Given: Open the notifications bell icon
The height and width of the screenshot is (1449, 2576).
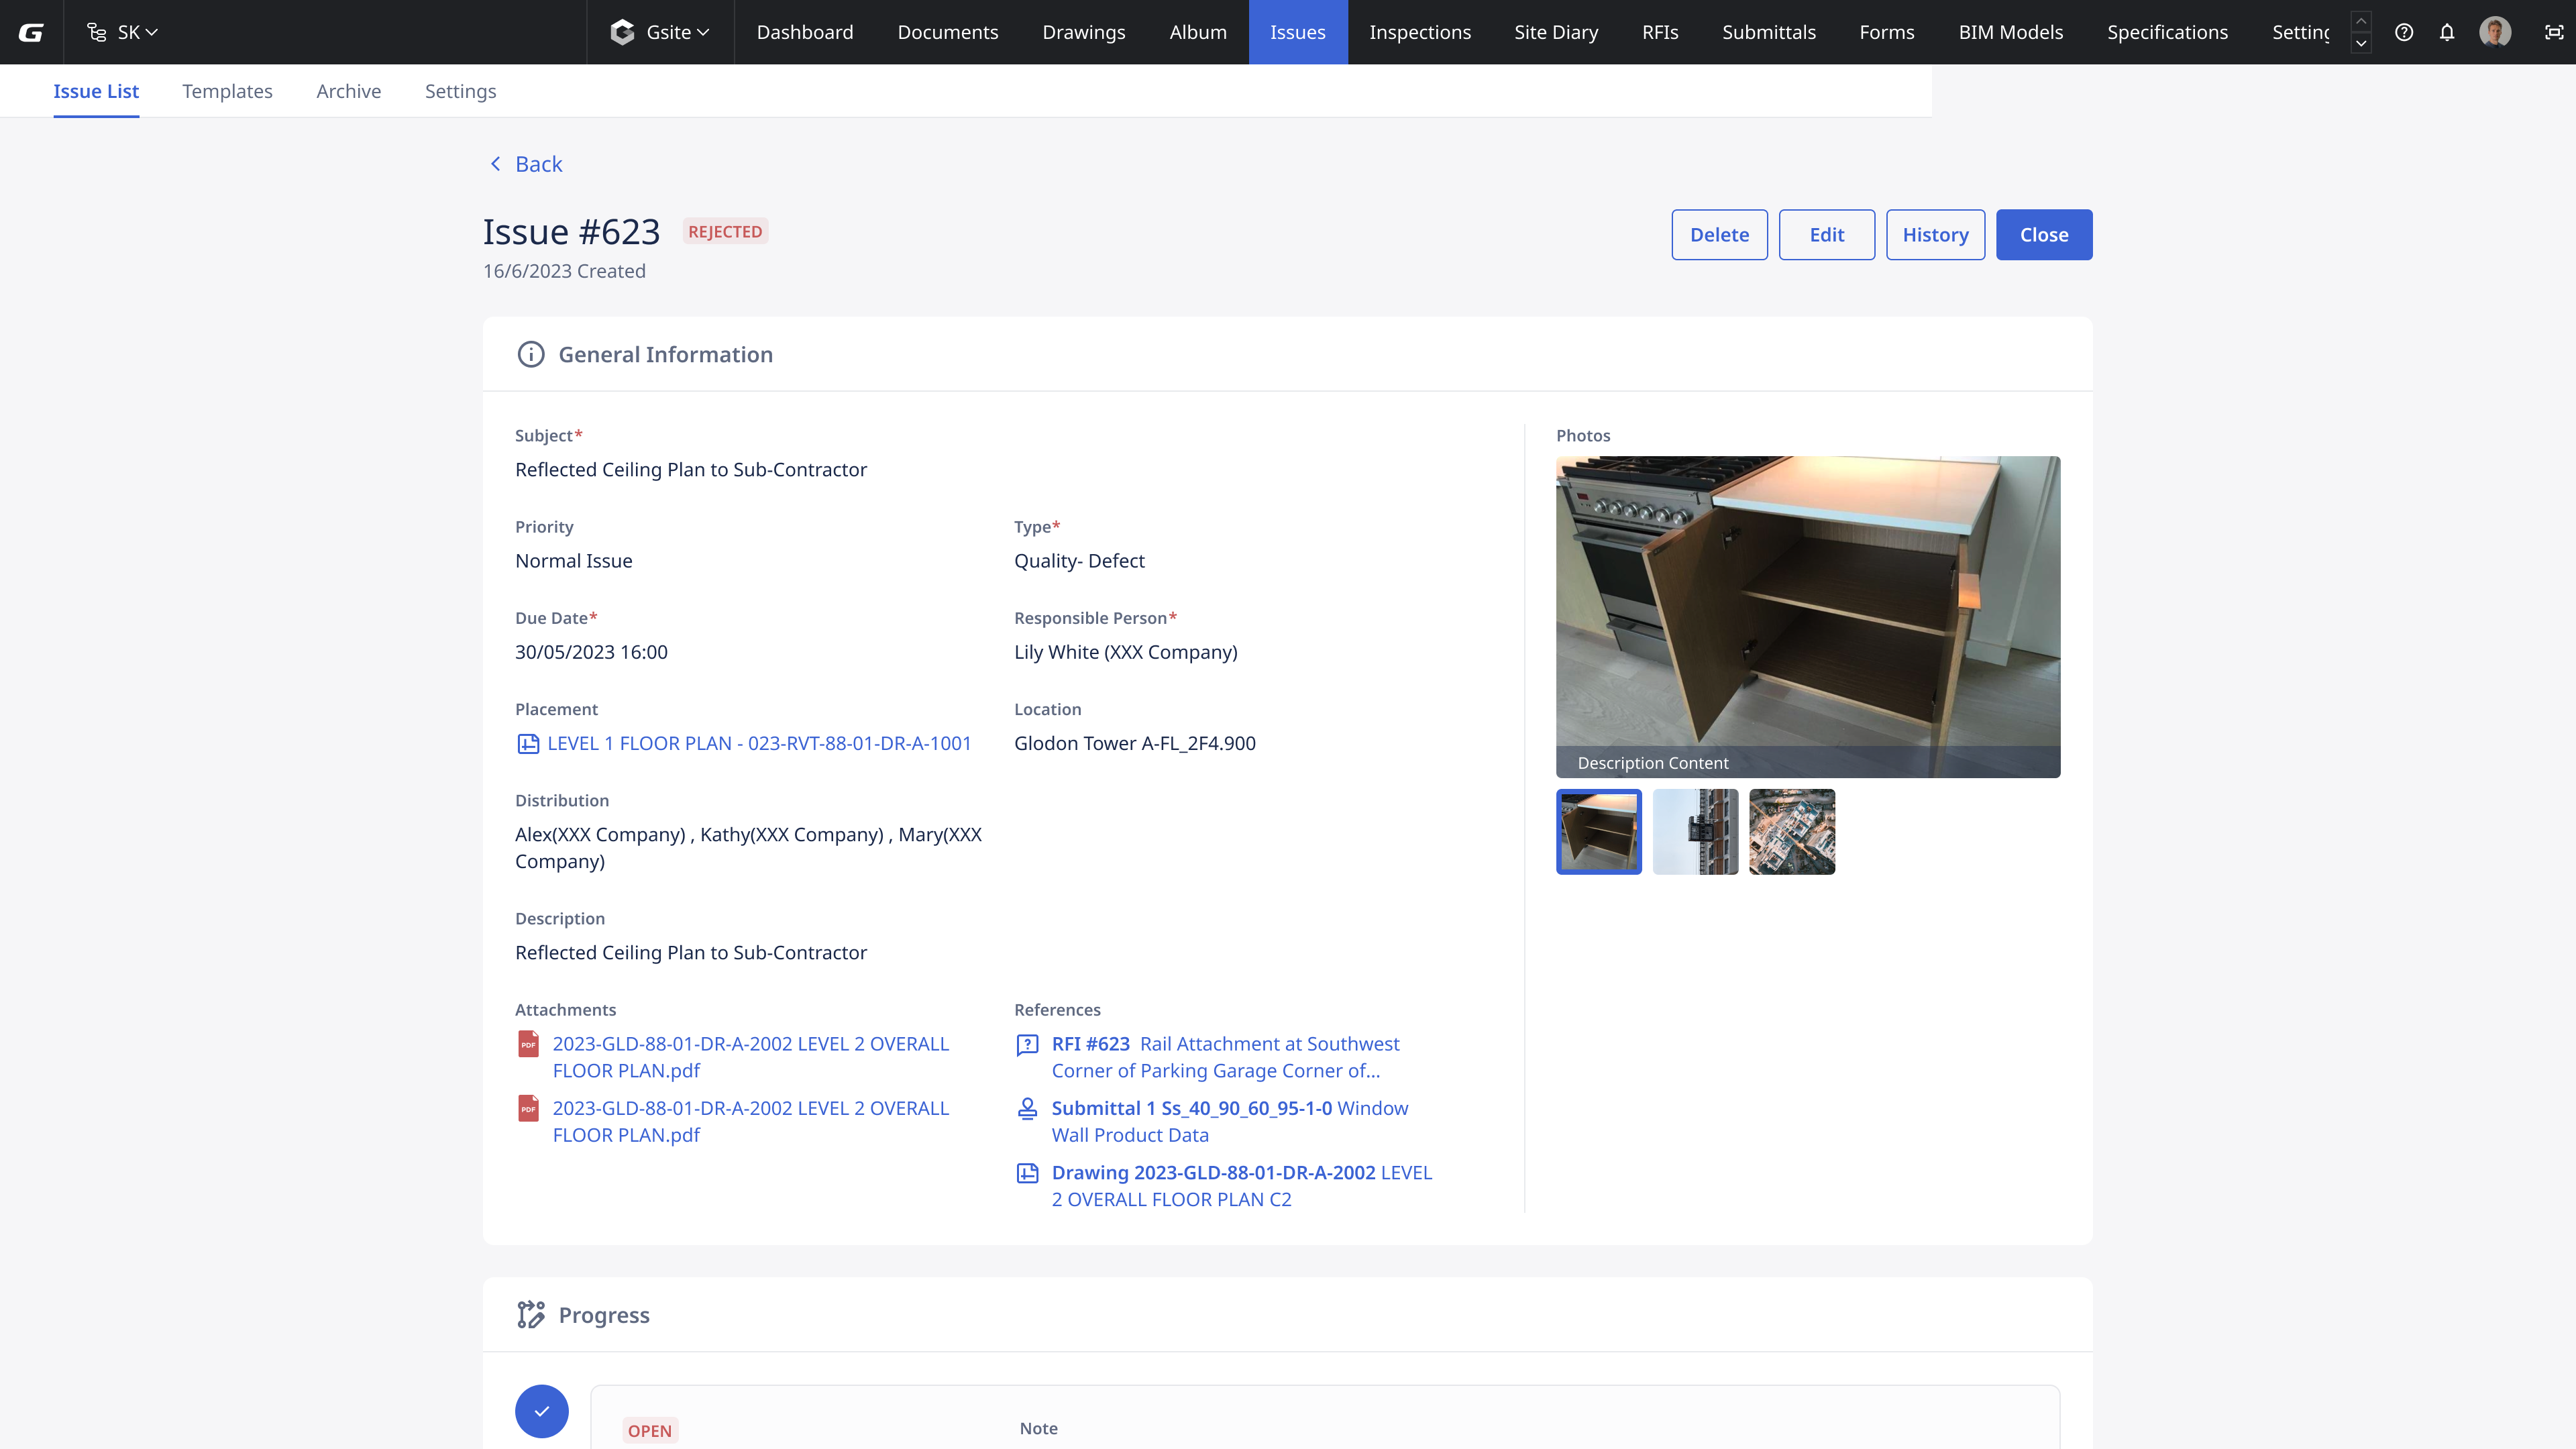Looking at the screenshot, I should point(2447,32).
